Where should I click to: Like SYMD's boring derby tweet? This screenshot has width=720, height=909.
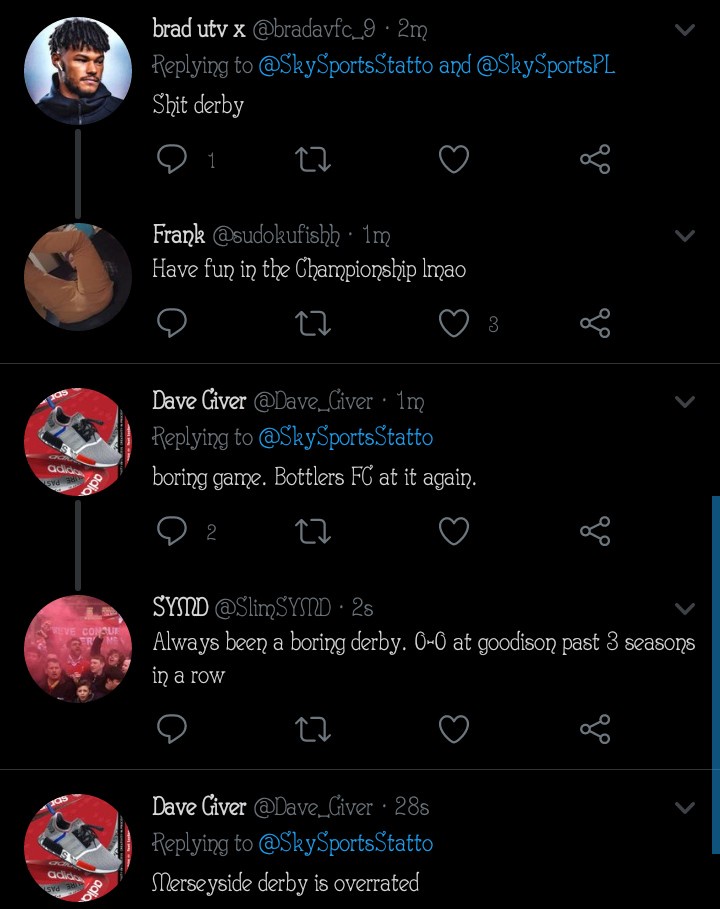[454, 729]
